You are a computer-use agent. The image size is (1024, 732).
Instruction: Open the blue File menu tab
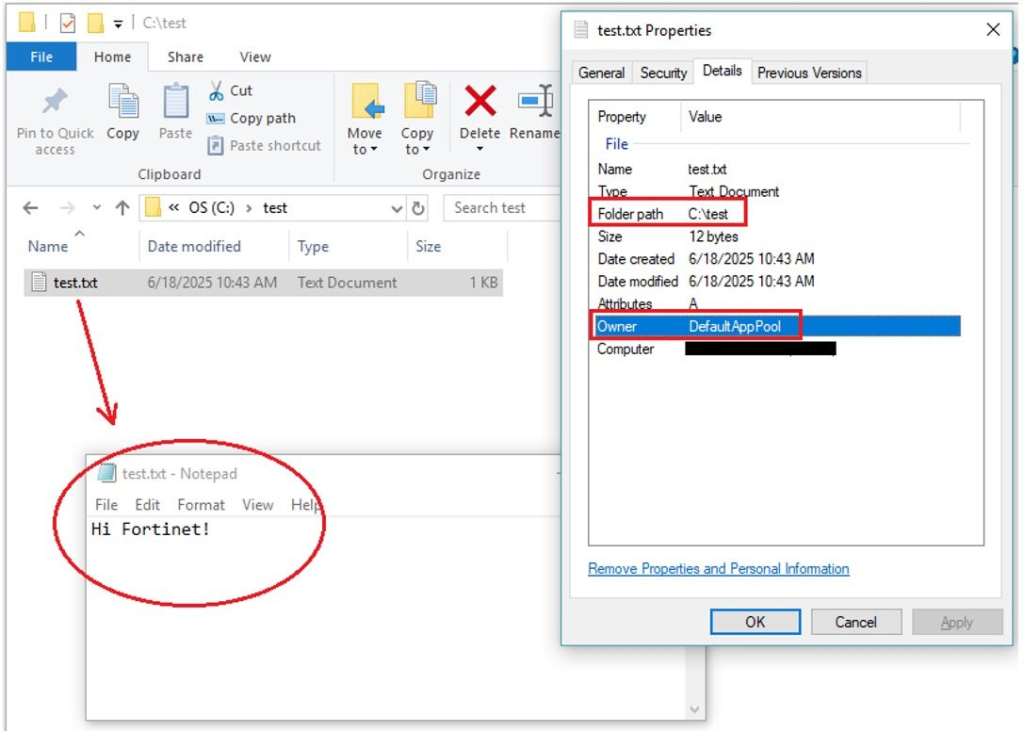click(41, 57)
